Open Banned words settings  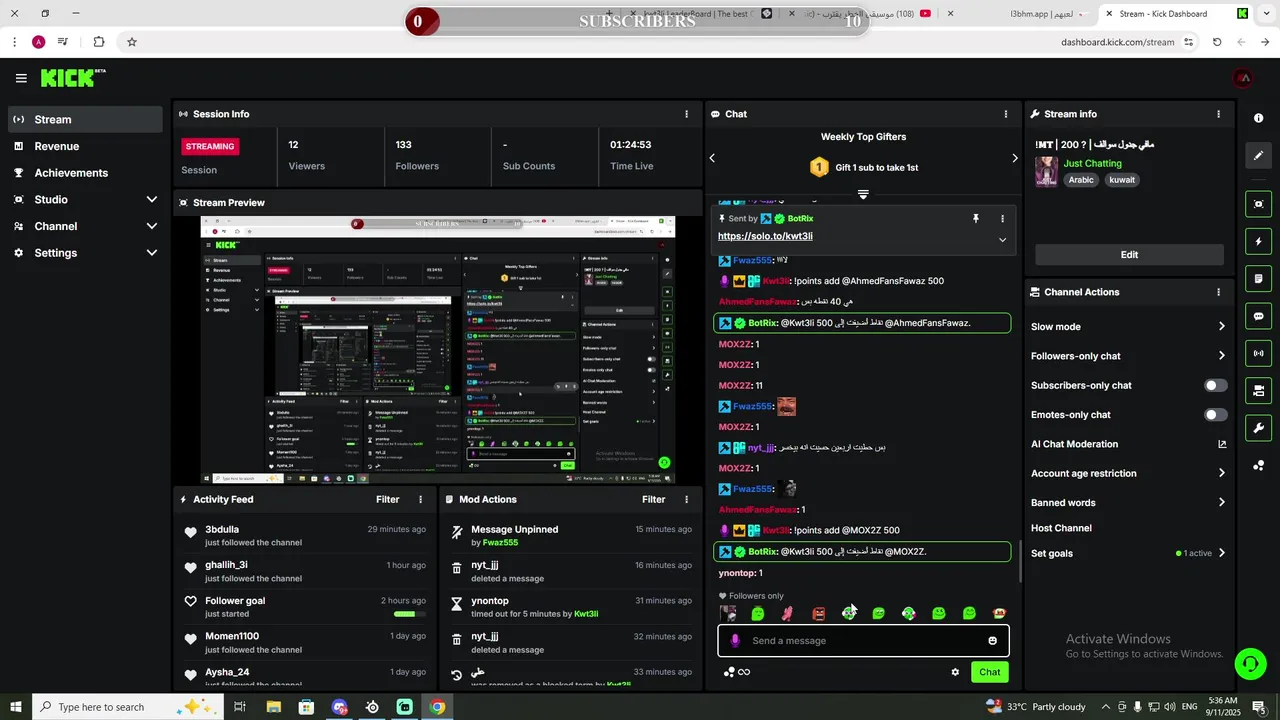1128,503
